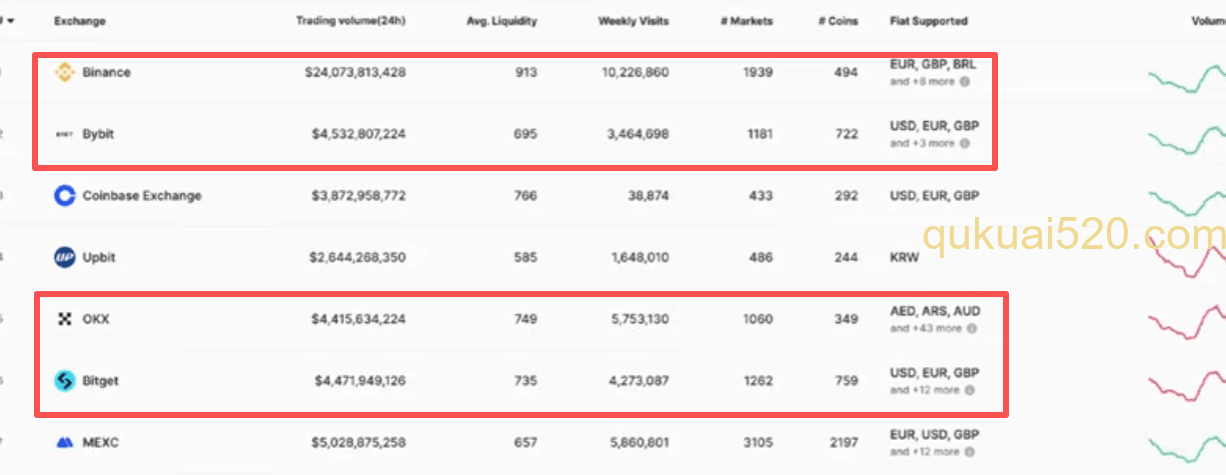Click info icon beside Bitget '+12 more'
This screenshot has height=475, width=1226.
(x=970, y=390)
